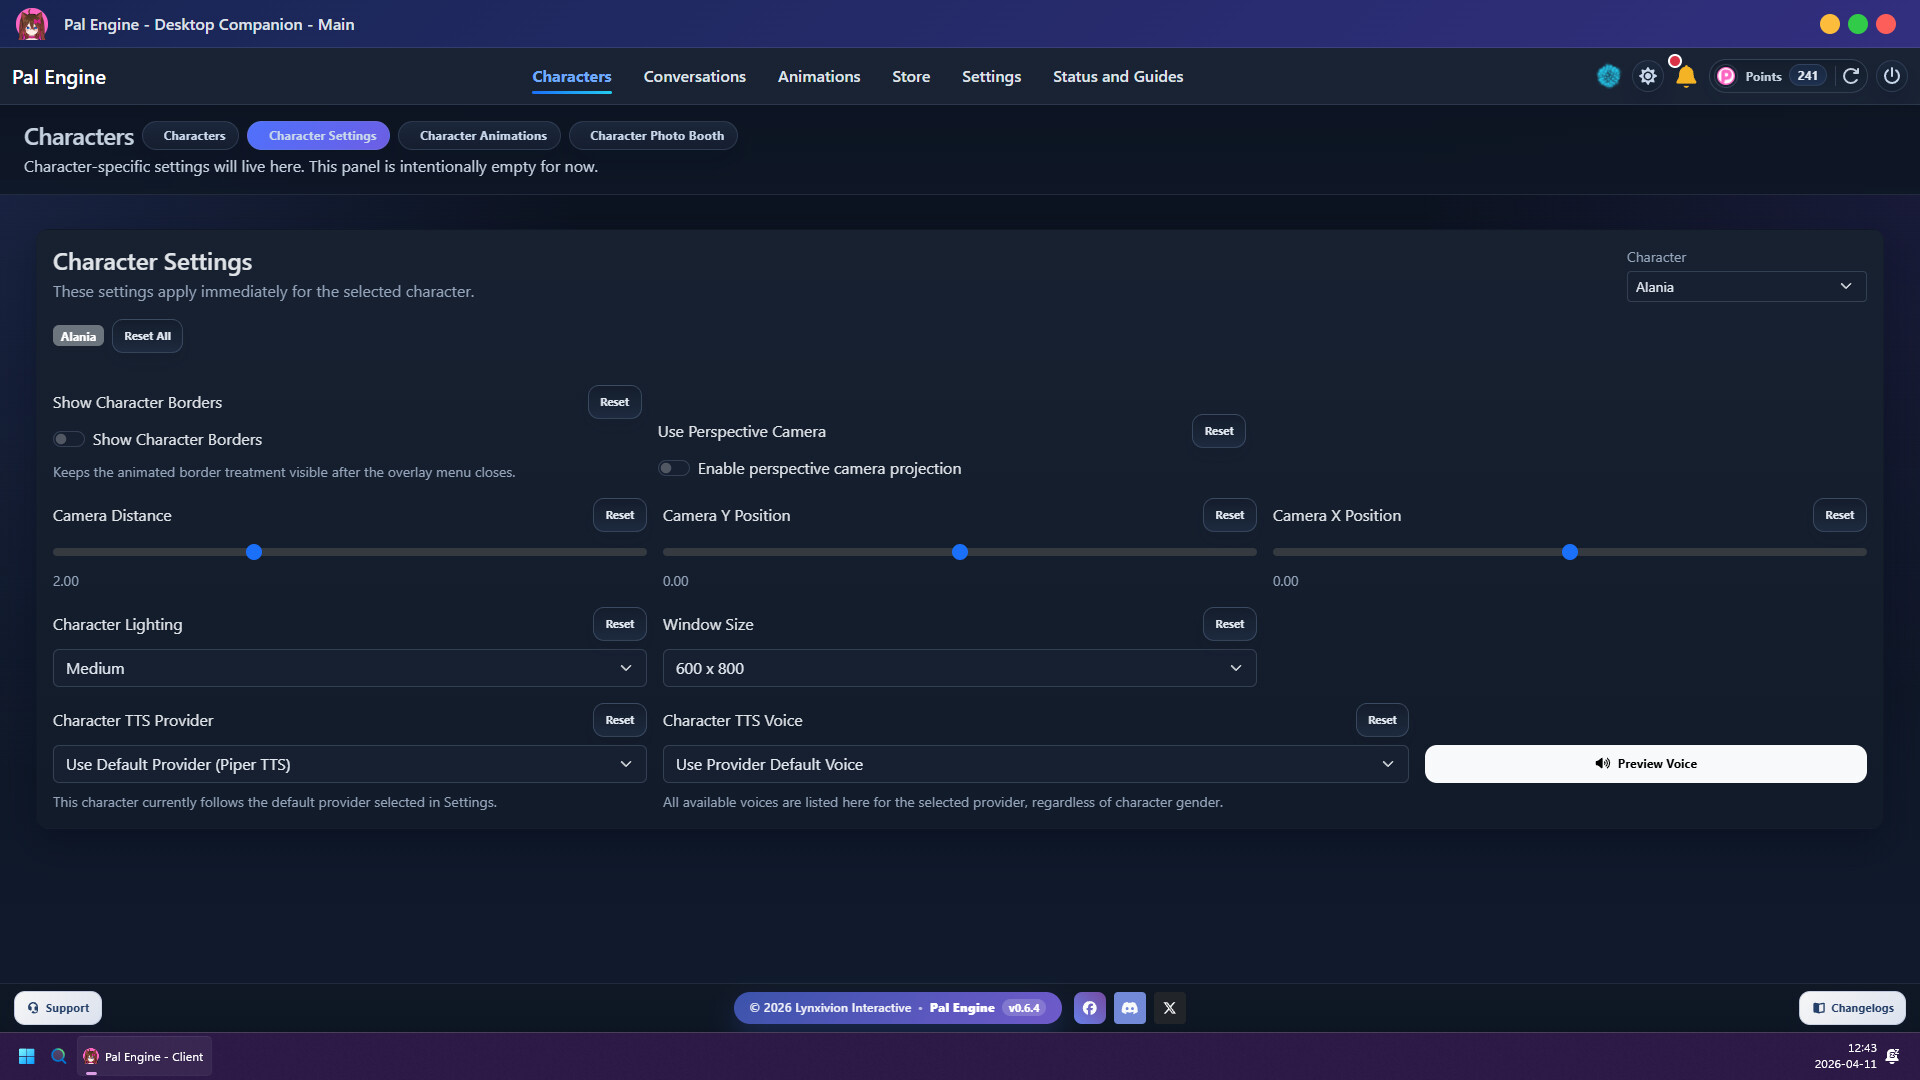This screenshot has width=1920, height=1080.
Task: Click the Reset All button
Action: (147, 336)
